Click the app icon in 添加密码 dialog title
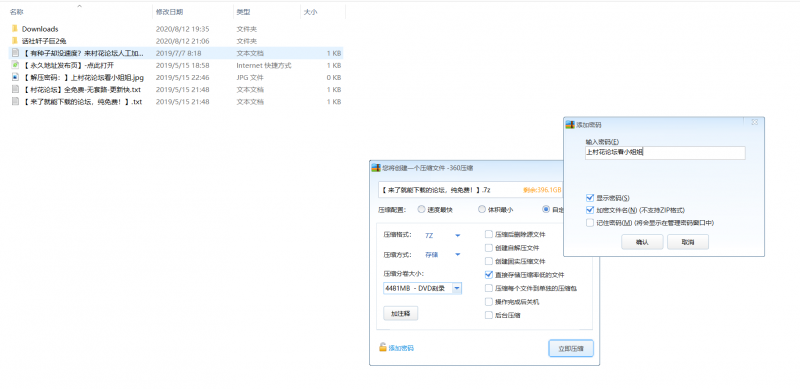This screenshot has width=800, height=389. point(570,125)
